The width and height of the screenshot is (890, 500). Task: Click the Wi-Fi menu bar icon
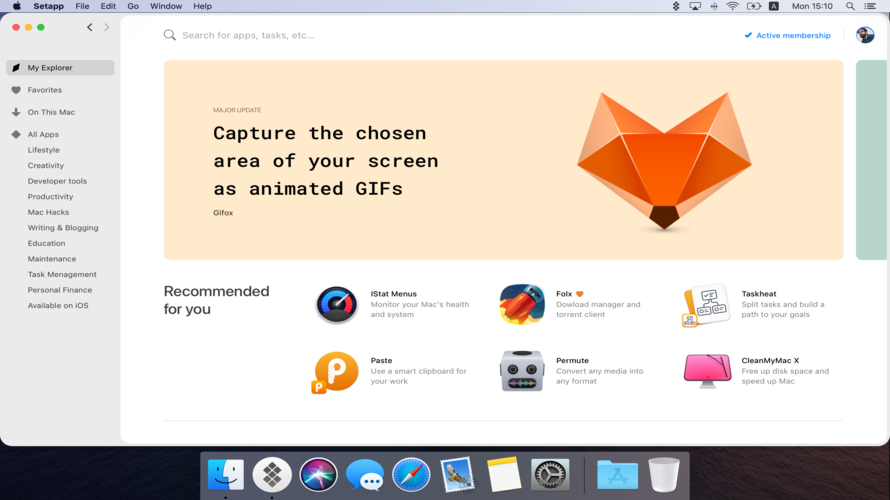733,6
